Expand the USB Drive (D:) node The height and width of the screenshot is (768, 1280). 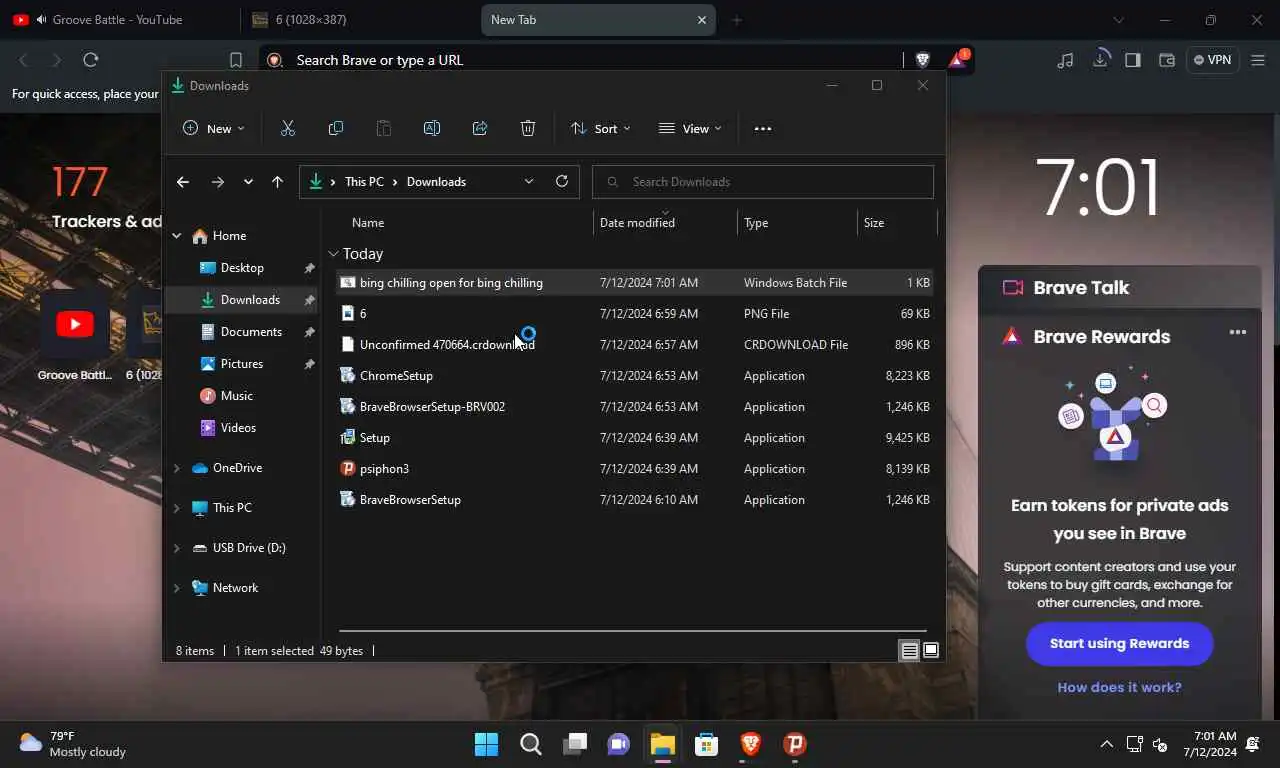[x=177, y=548]
